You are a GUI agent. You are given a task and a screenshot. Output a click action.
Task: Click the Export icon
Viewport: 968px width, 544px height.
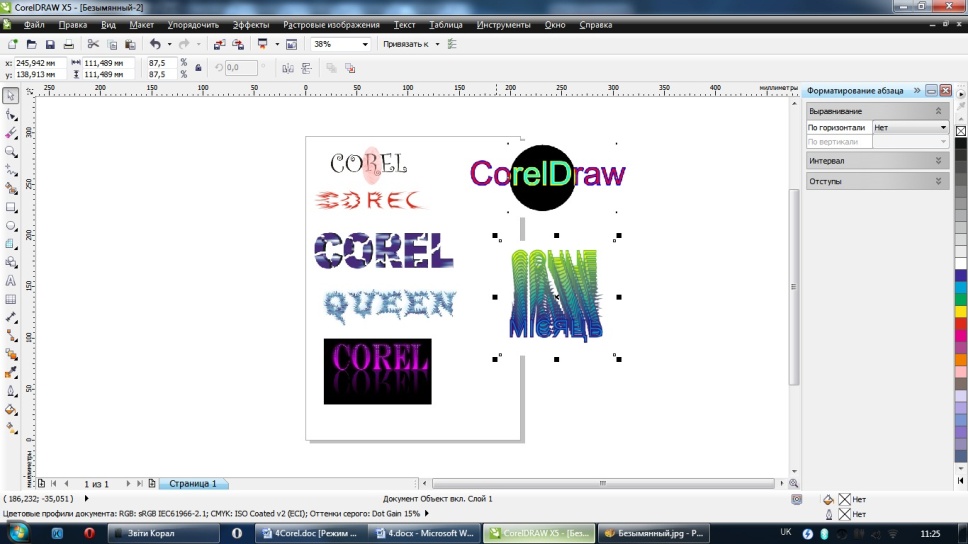(238, 44)
